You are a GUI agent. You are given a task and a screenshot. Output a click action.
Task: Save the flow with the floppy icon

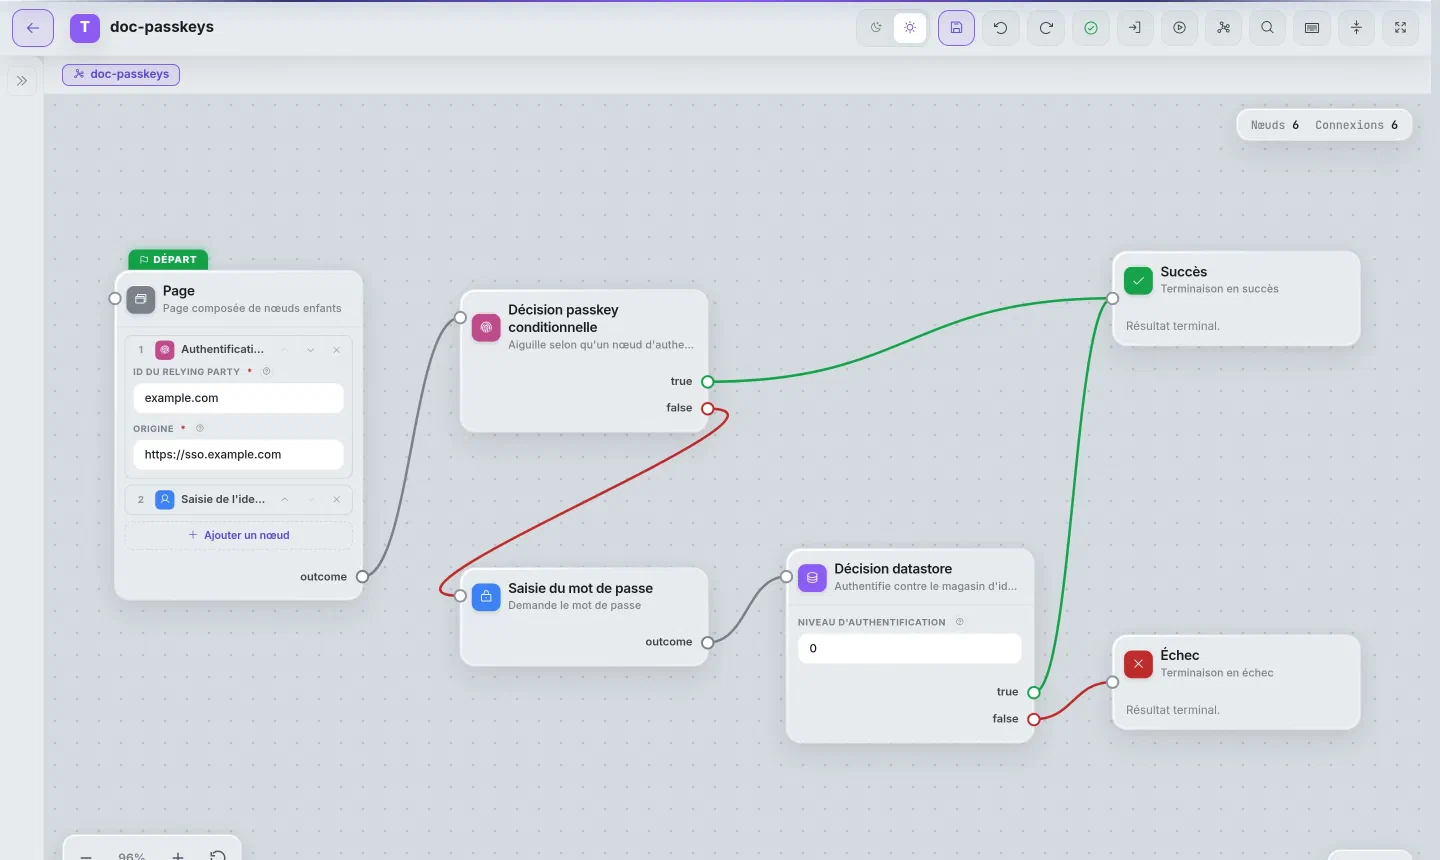click(x=956, y=28)
